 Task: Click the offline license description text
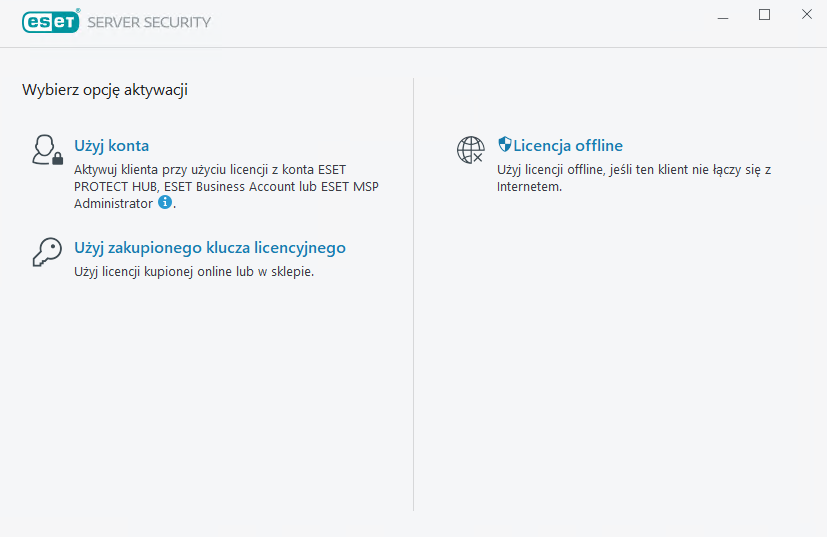coord(634,178)
